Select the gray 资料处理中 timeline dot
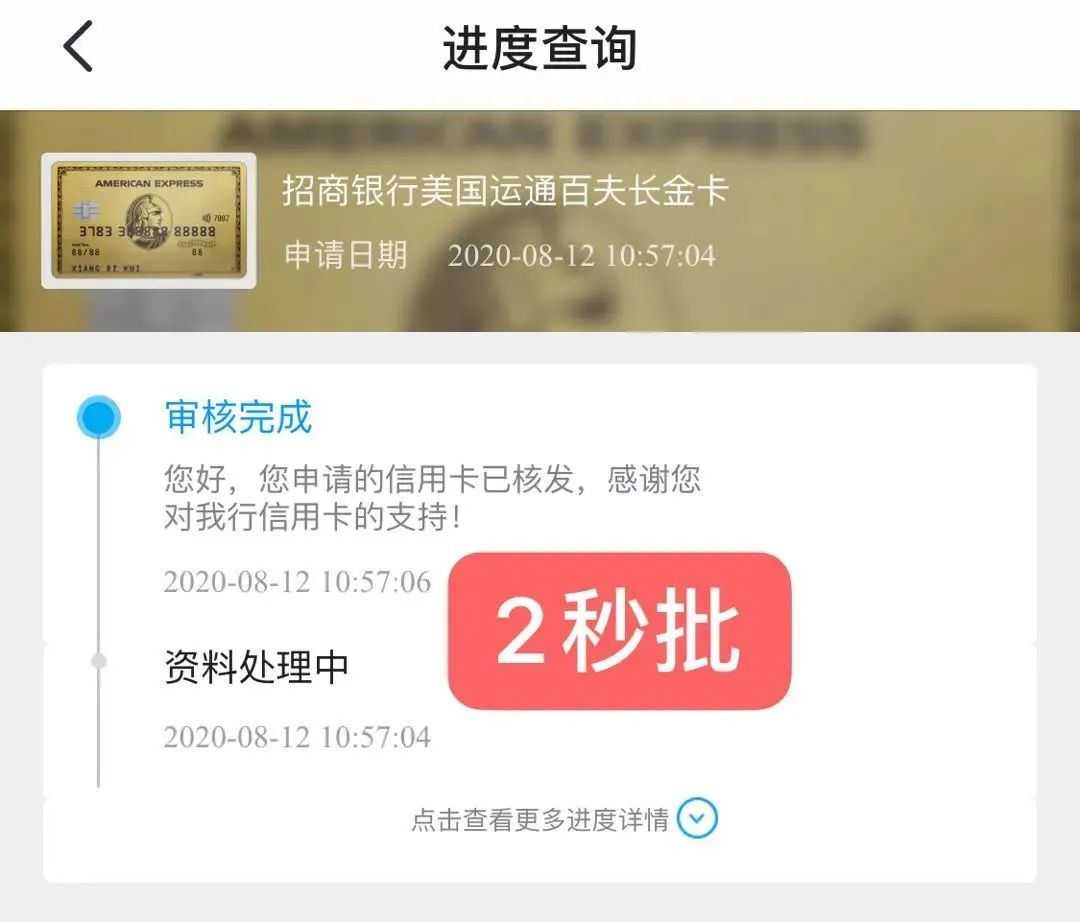The width and height of the screenshot is (1080, 922). coord(98,661)
